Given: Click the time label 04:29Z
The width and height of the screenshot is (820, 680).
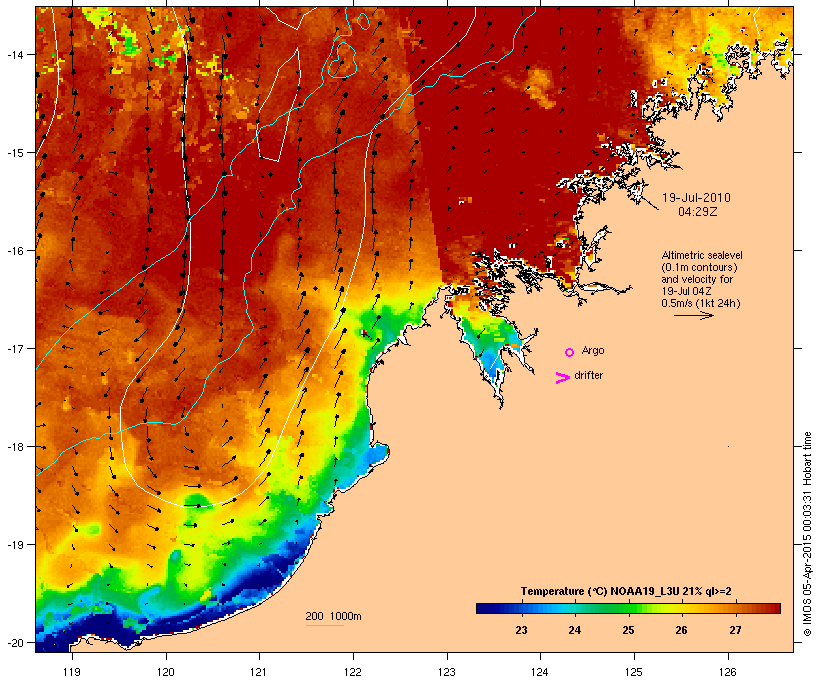Looking at the screenshot, I should (x=698, y=212).
